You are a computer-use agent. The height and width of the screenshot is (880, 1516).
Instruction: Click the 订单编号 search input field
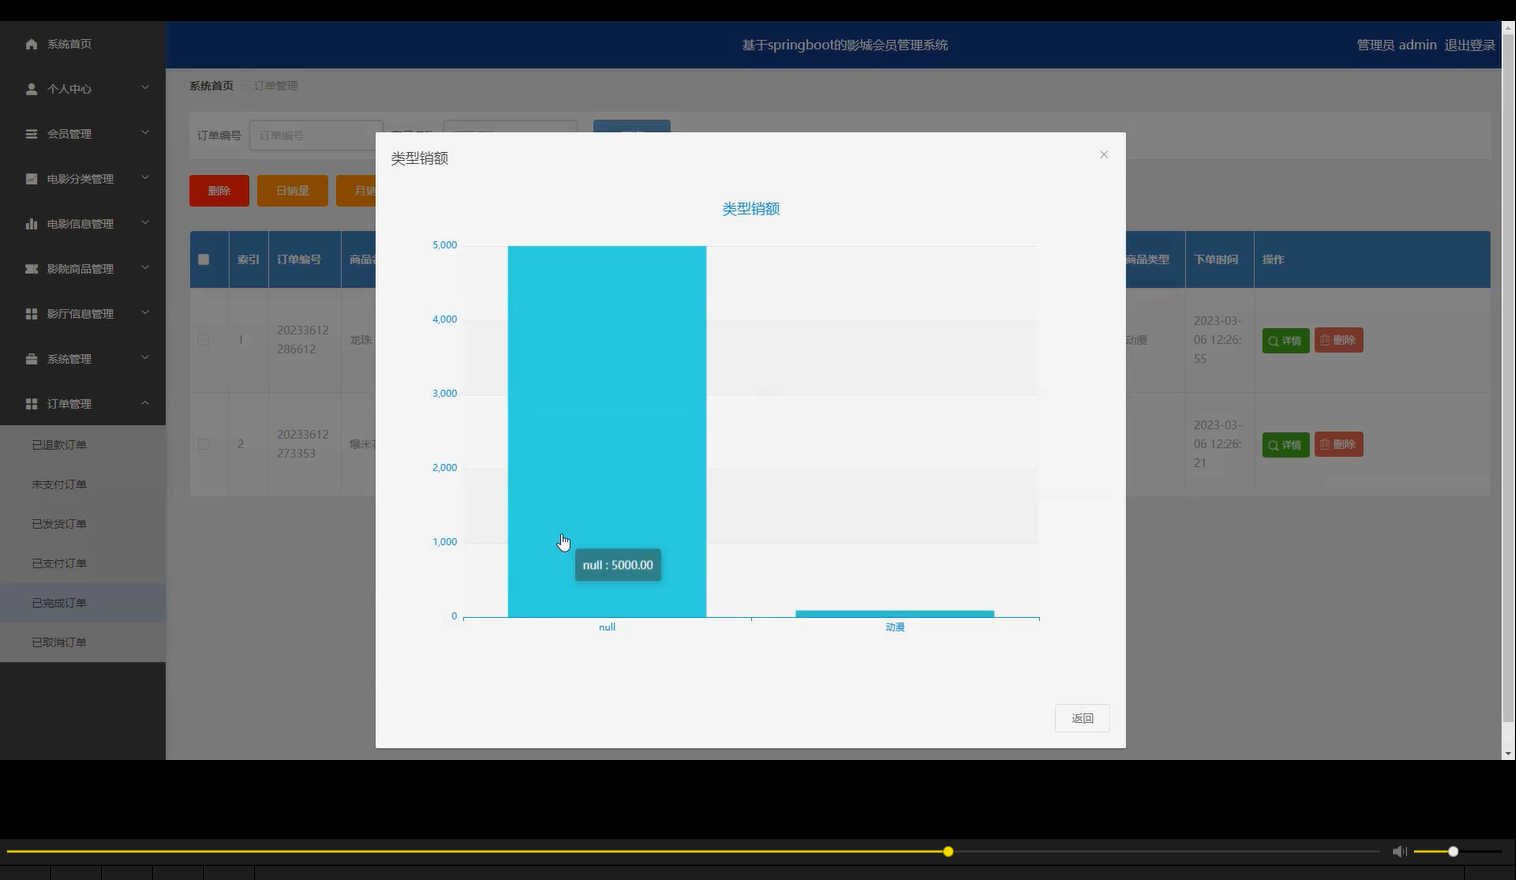pyautogui.click(x=315, y=135)
